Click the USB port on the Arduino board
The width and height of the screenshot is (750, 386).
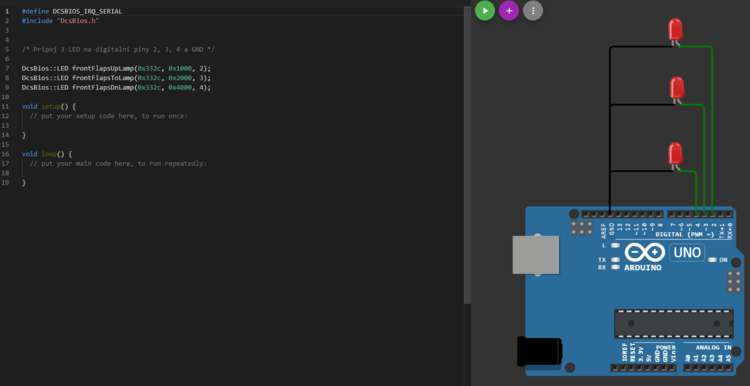535,255
